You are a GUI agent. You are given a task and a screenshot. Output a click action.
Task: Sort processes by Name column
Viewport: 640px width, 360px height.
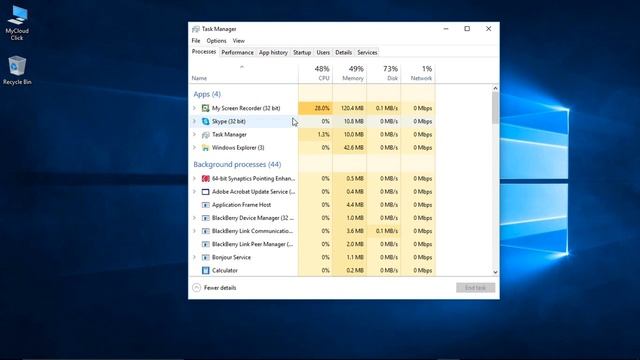(244, 73)
